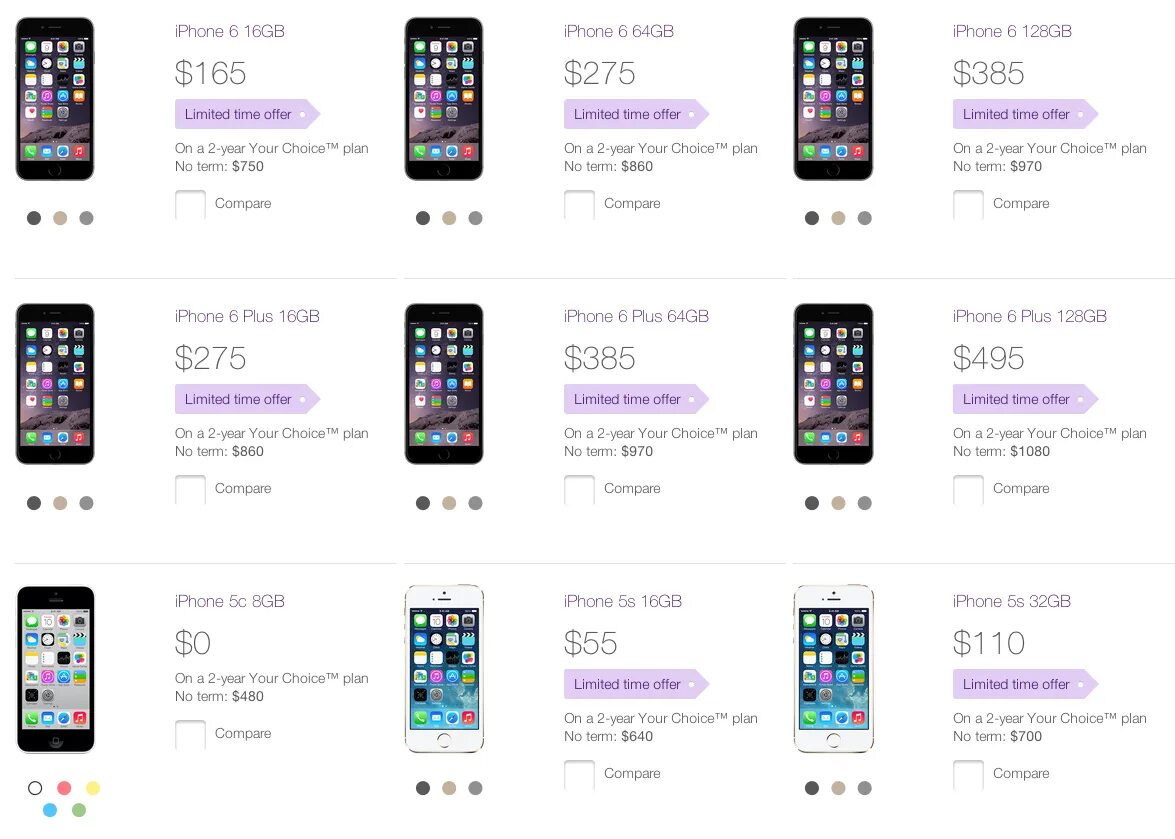Screen dimensions: 1175x839
Task: Click the iPhone 5s 16GB product name
Action: coord(622,602)
